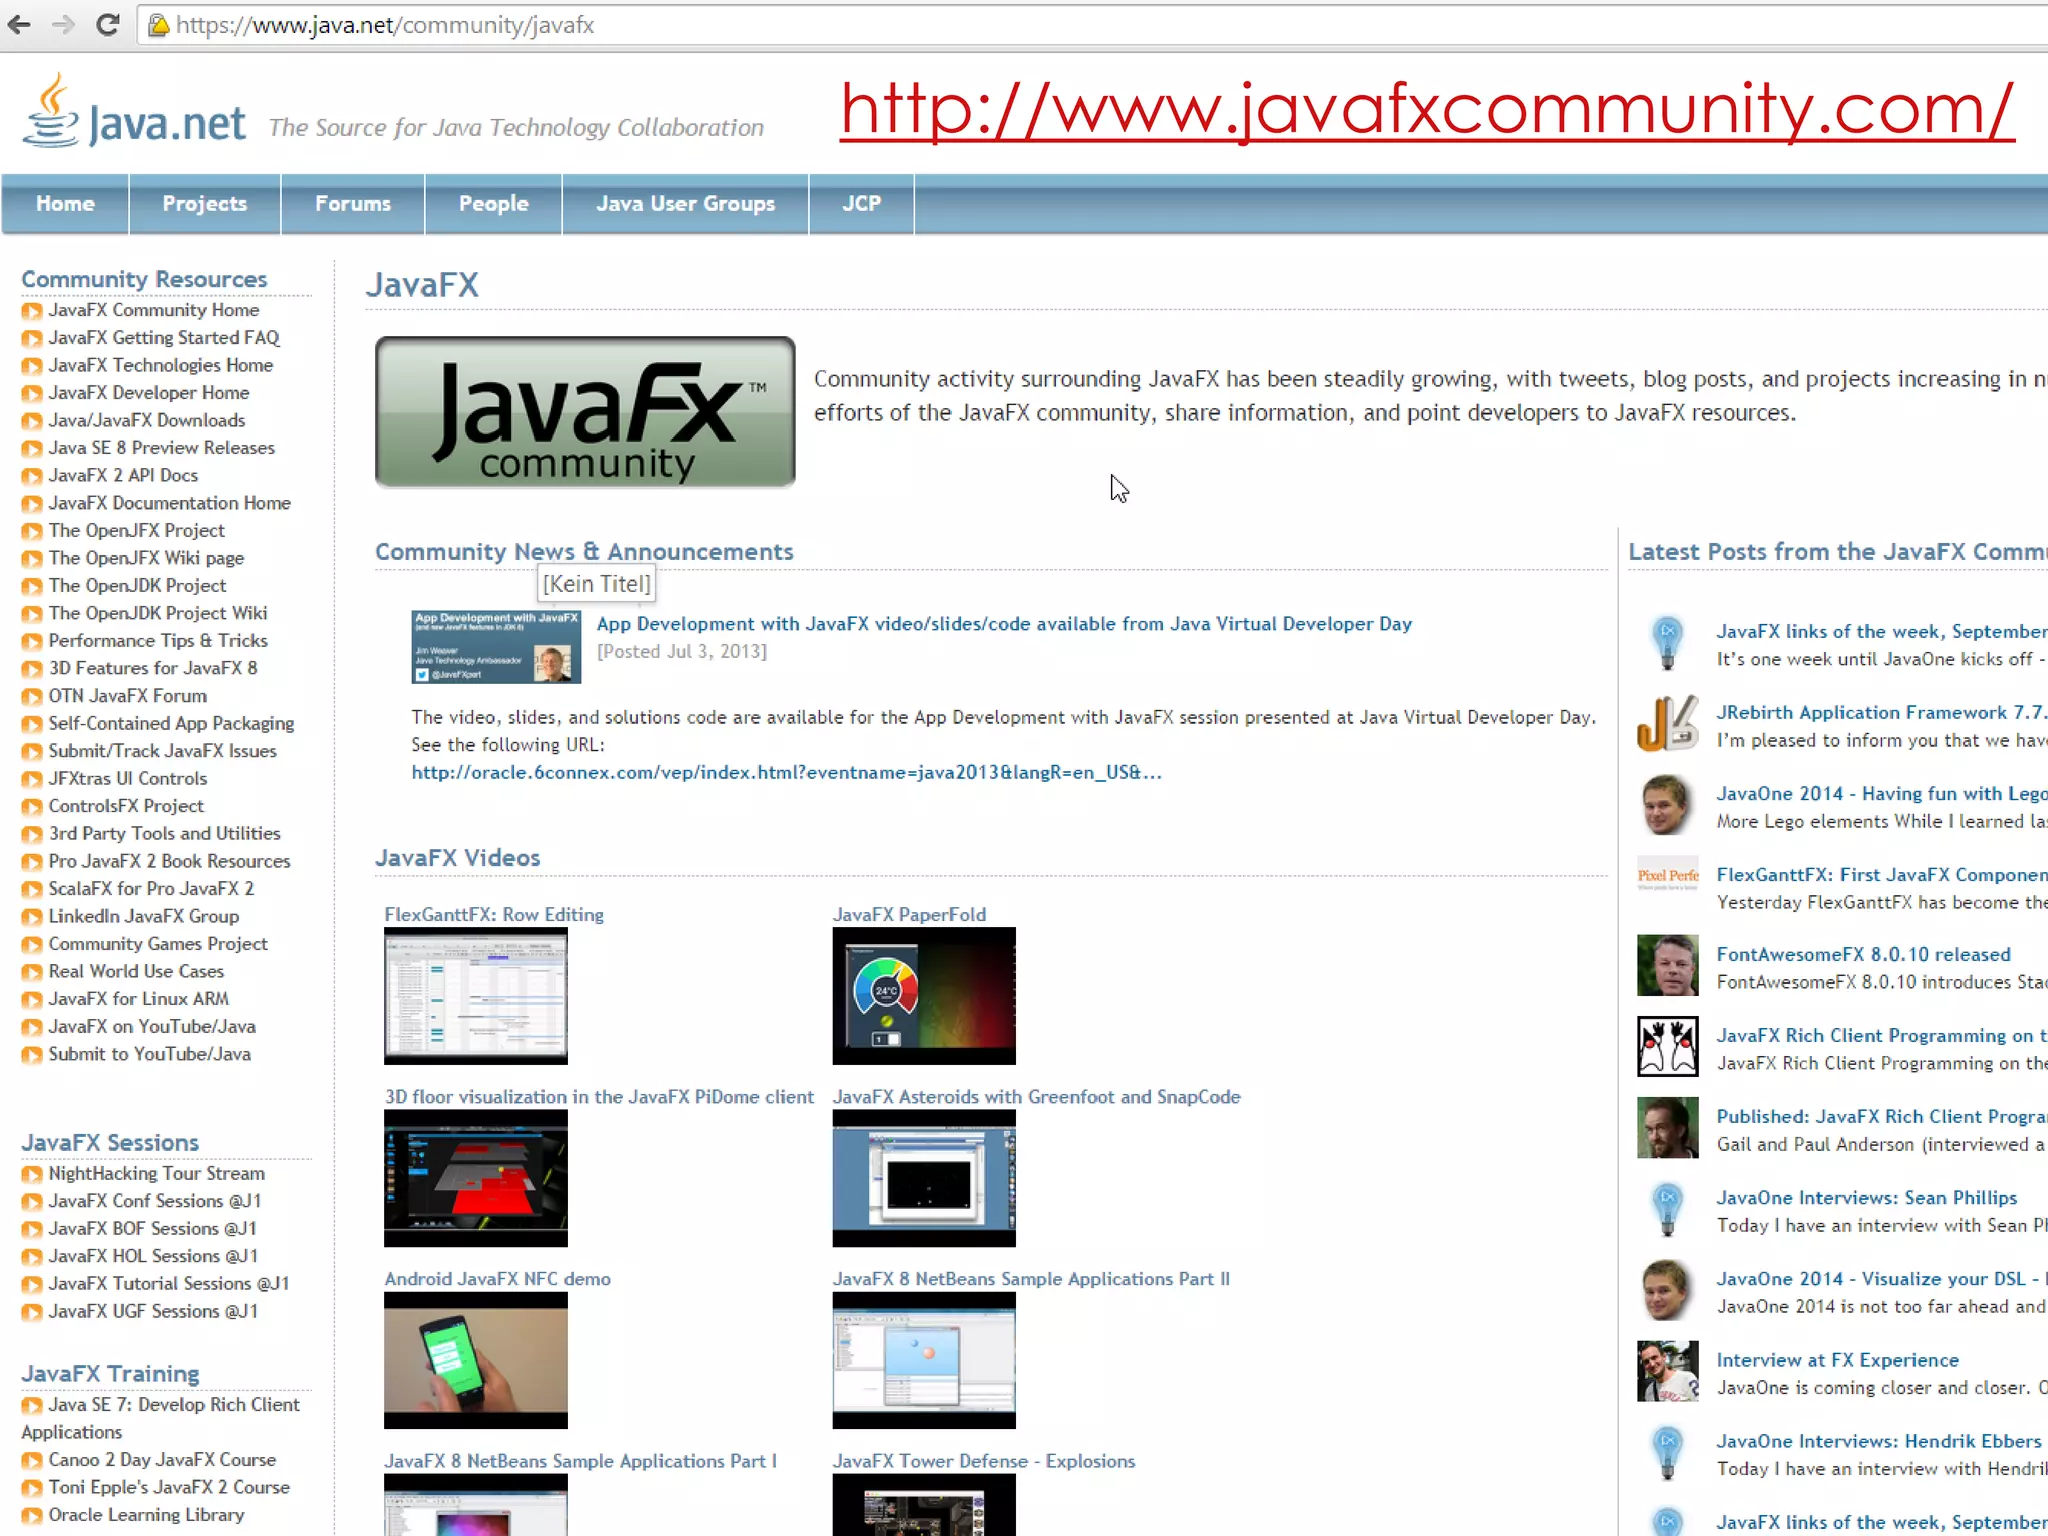The width and height of the screenshot is (2048, 1536).
Task: Play the JavaFX PaperFold video thumbnail
Action: pos(924,995)
